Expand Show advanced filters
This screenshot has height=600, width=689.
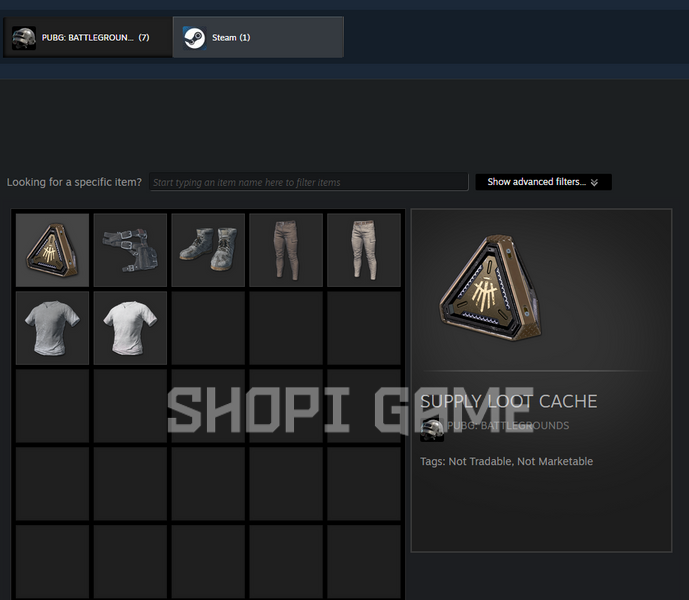point(543,182)
